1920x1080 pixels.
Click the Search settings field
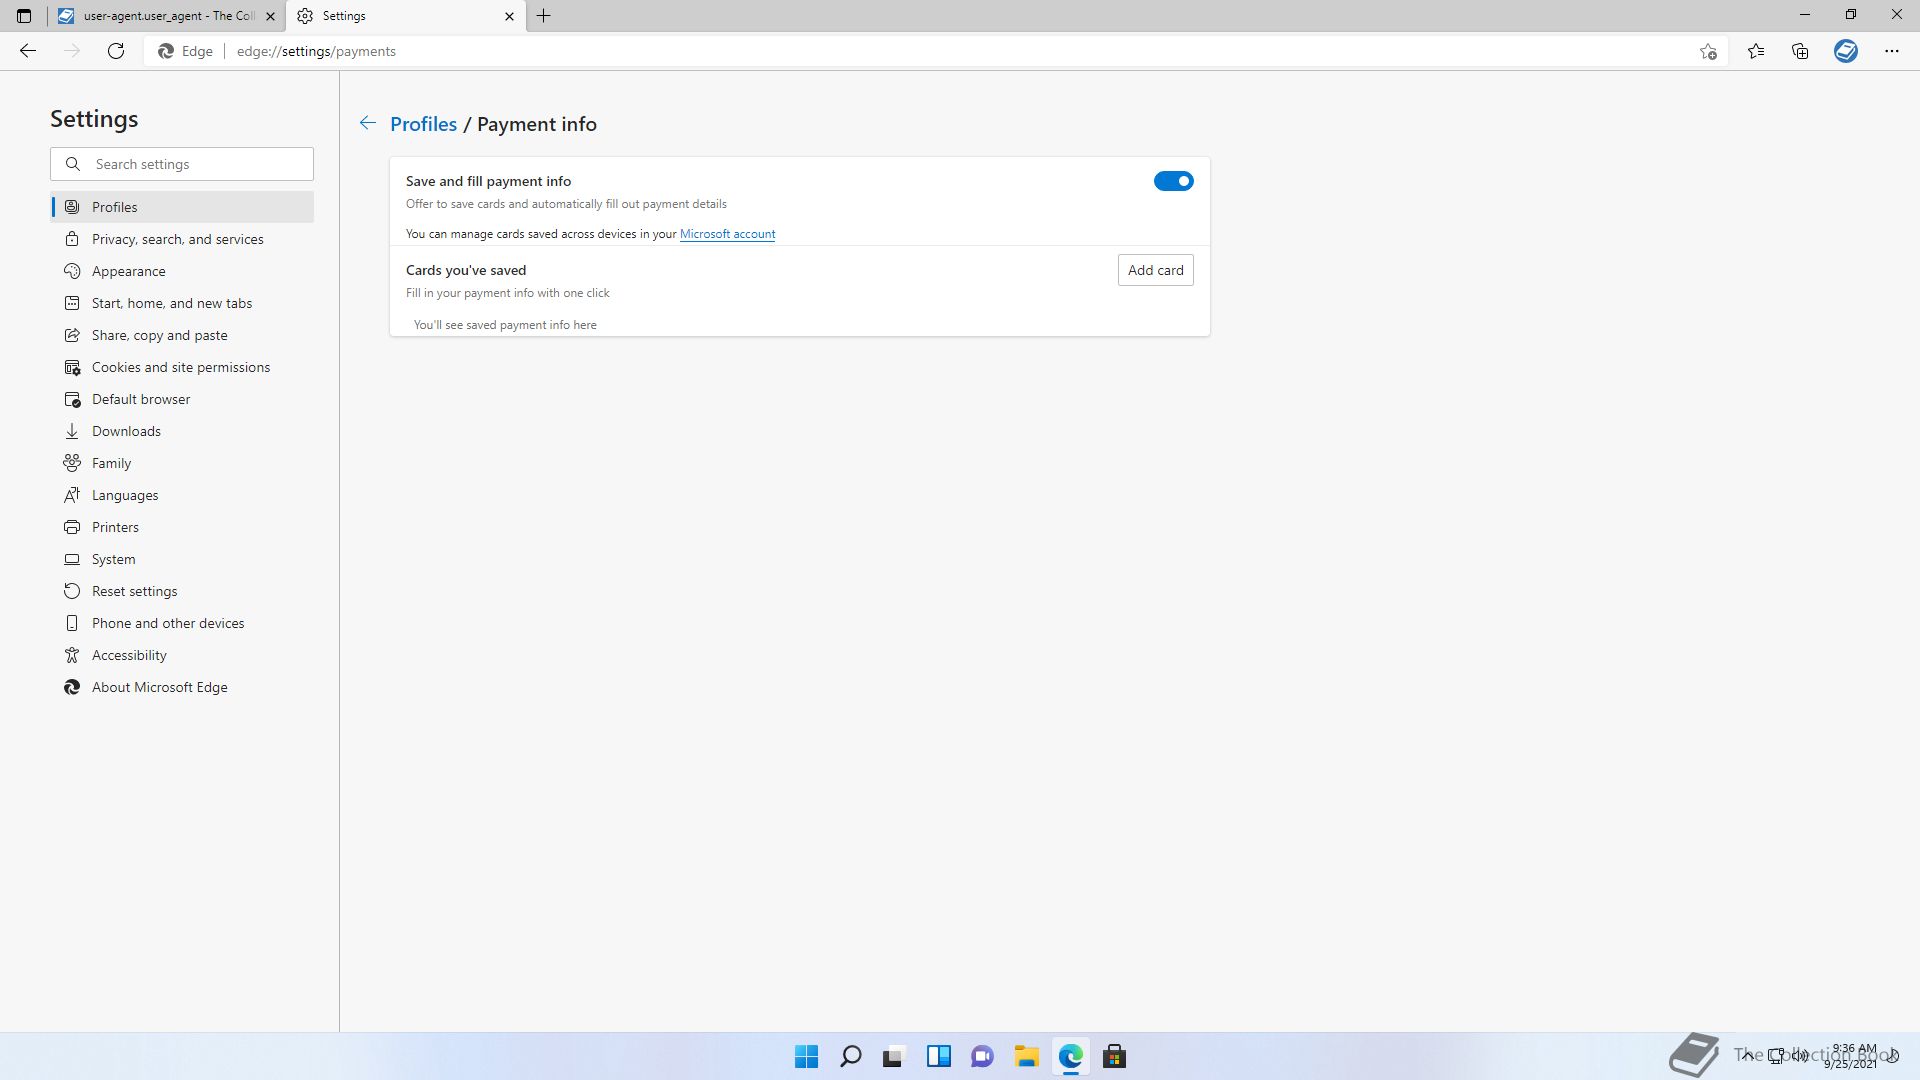[x=182, y=164]
